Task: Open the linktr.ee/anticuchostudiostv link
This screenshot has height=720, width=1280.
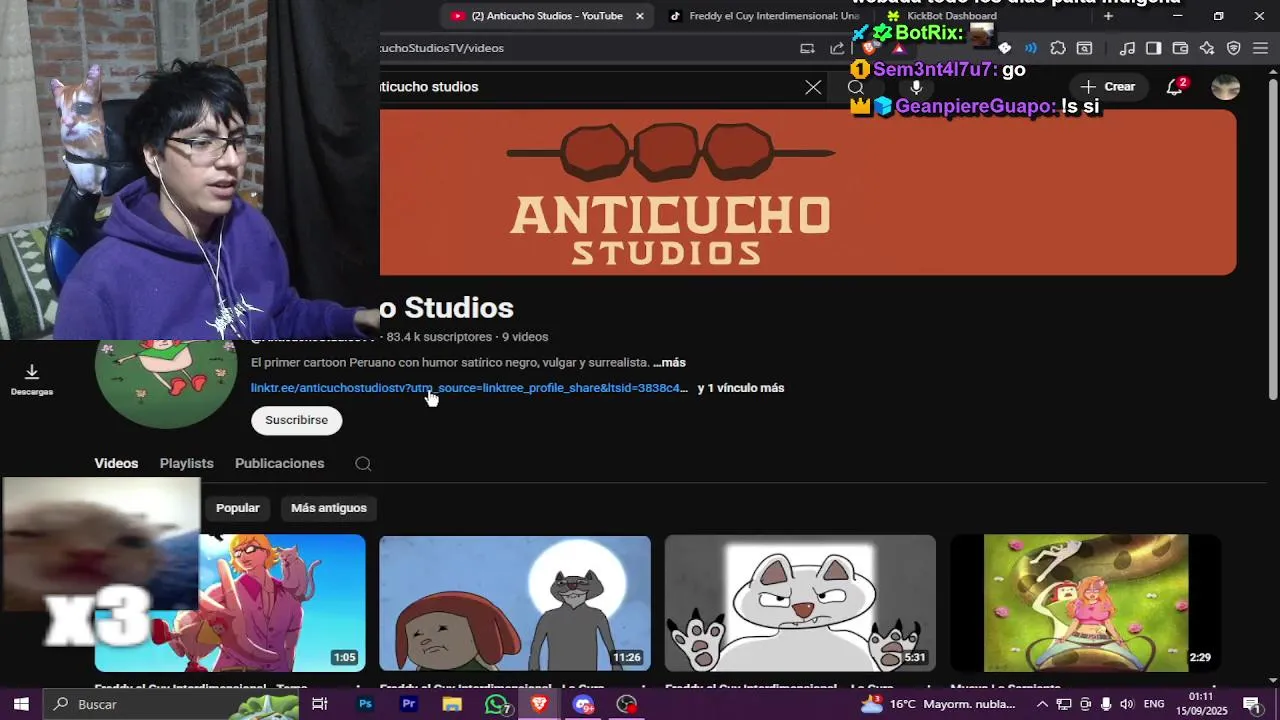Action: point(469,388)
